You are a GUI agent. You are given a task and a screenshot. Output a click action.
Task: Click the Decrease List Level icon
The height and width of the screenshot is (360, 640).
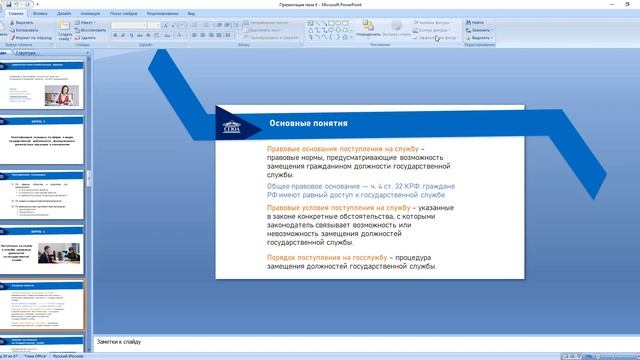(x=219, y=25)
